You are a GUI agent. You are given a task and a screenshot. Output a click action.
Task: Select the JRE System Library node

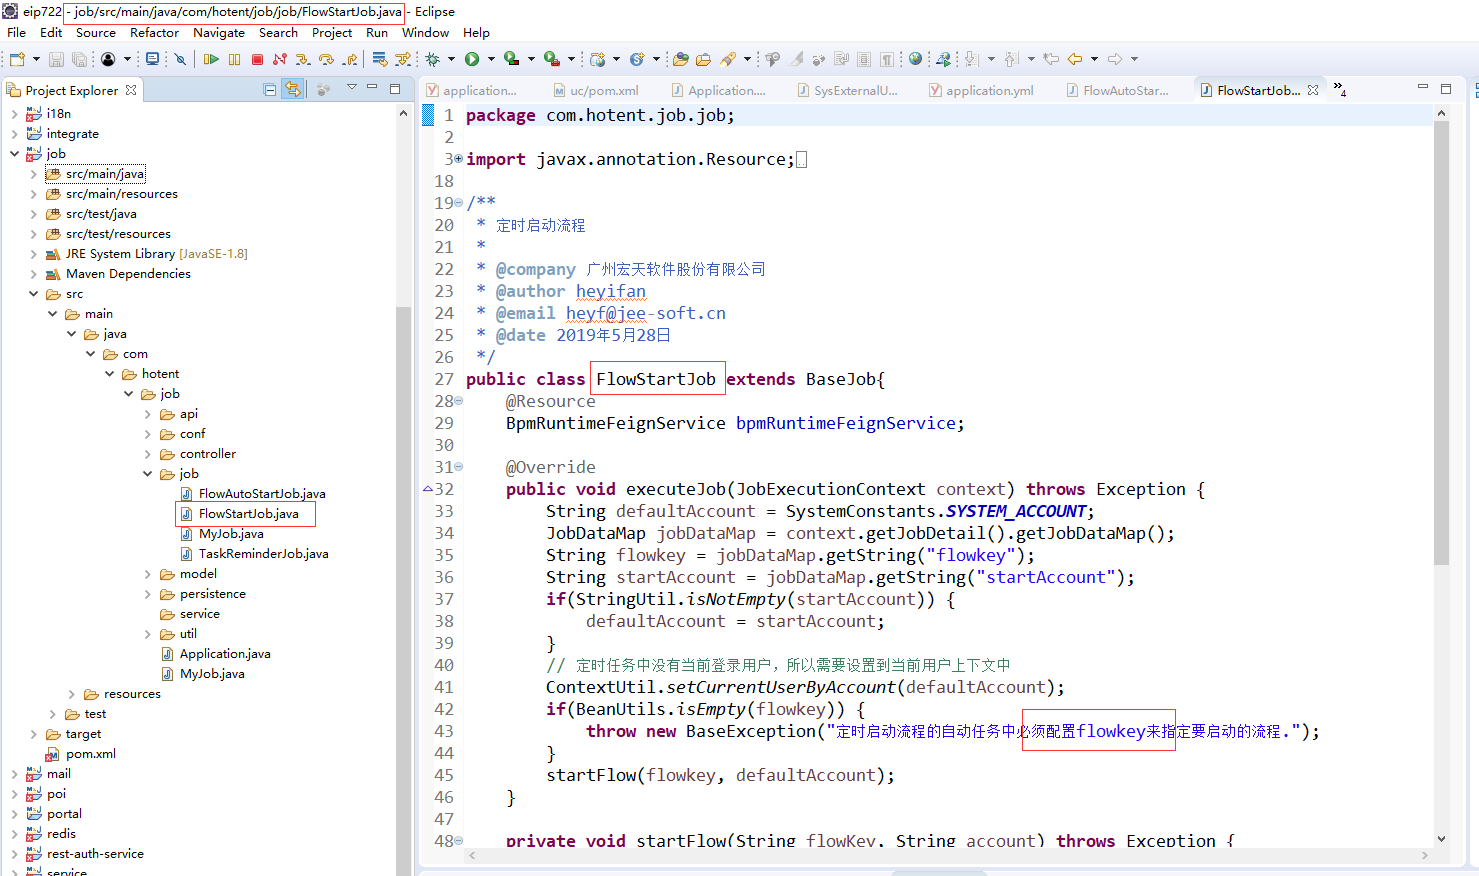[x=156, y=254]
